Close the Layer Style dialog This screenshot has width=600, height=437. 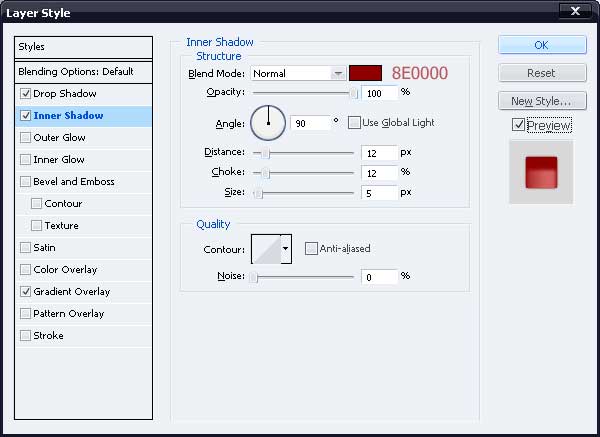575,11
